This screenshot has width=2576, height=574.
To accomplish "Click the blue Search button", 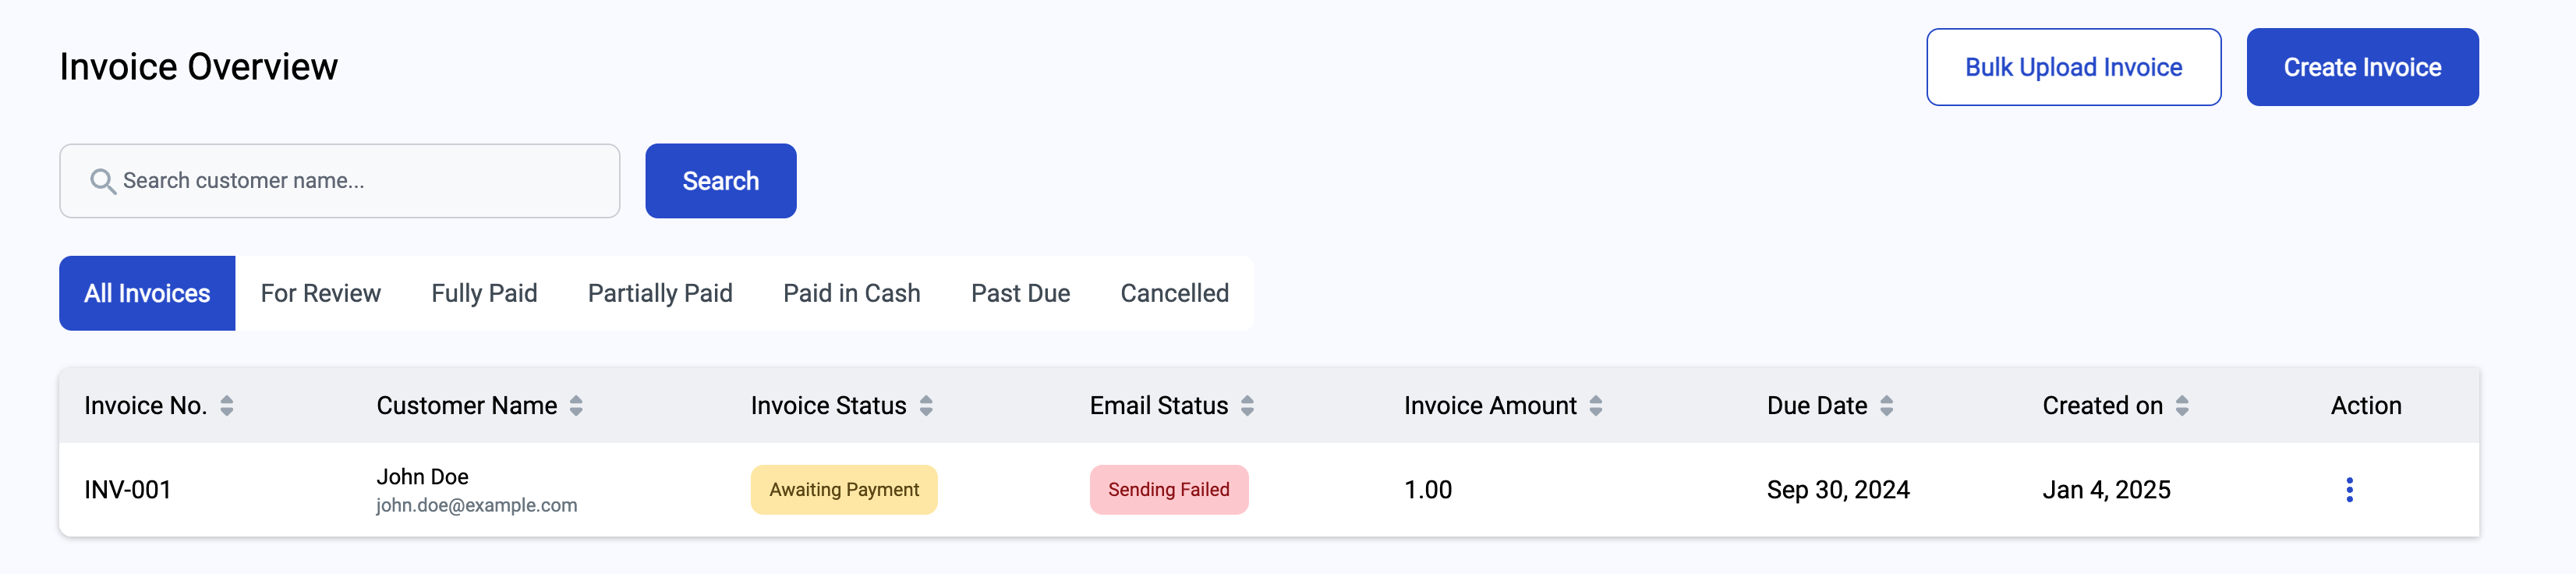I will pos(720,181).
